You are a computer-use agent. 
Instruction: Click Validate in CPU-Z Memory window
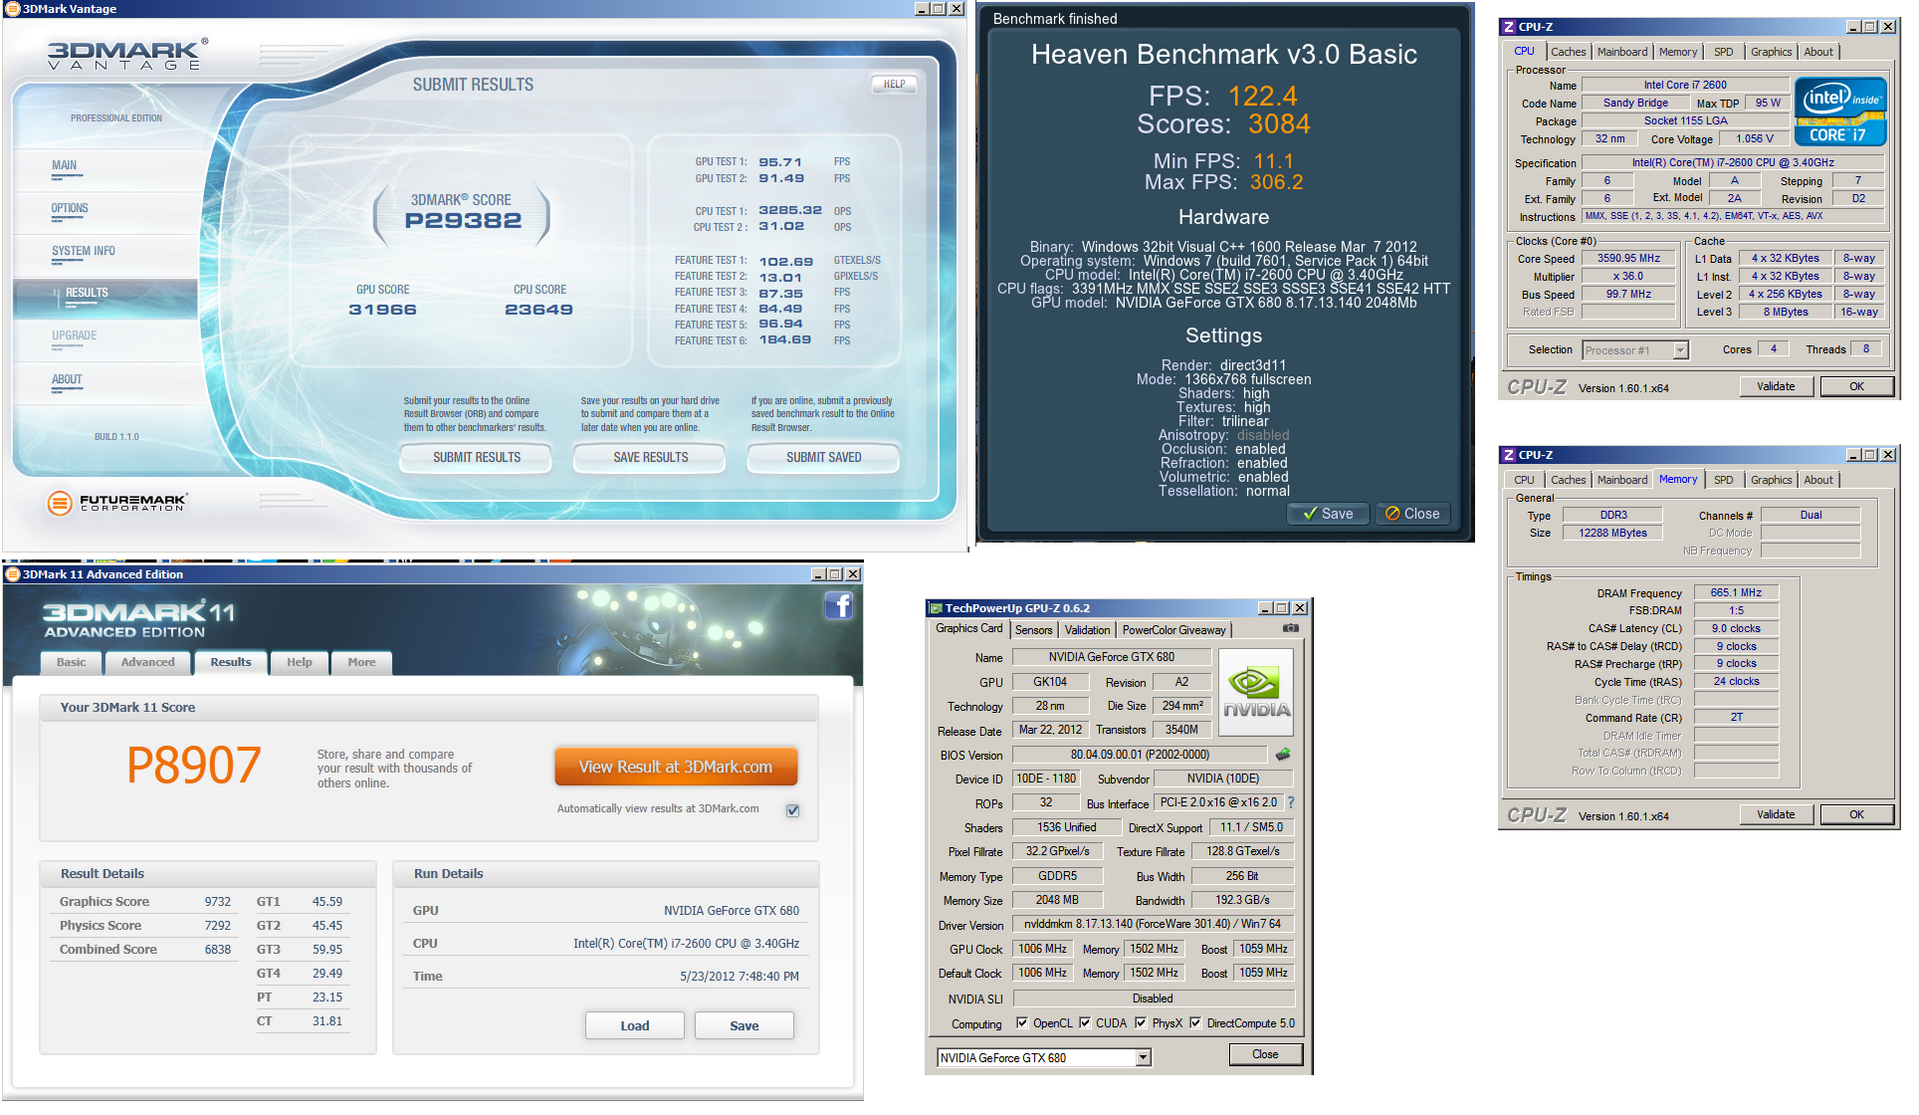point(1776,815)
